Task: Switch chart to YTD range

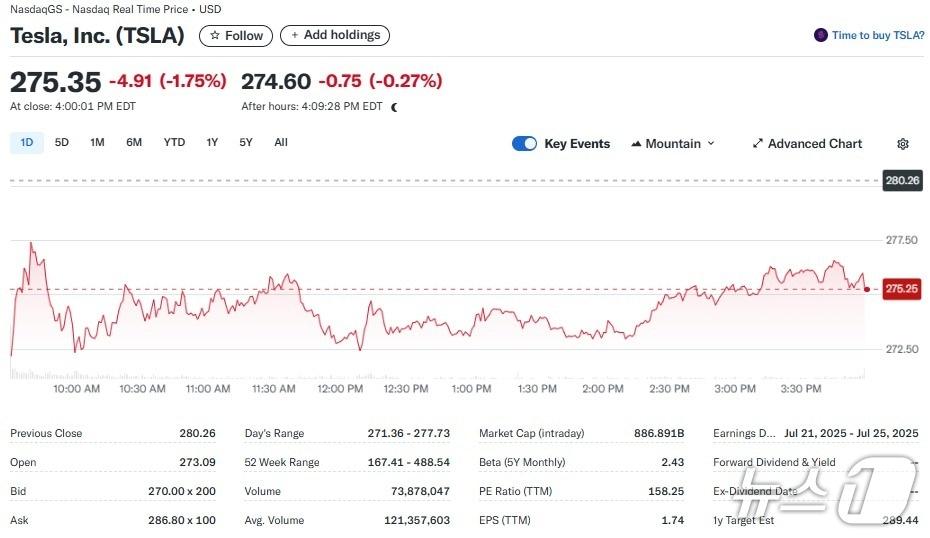Action: [x=174, y=143]
